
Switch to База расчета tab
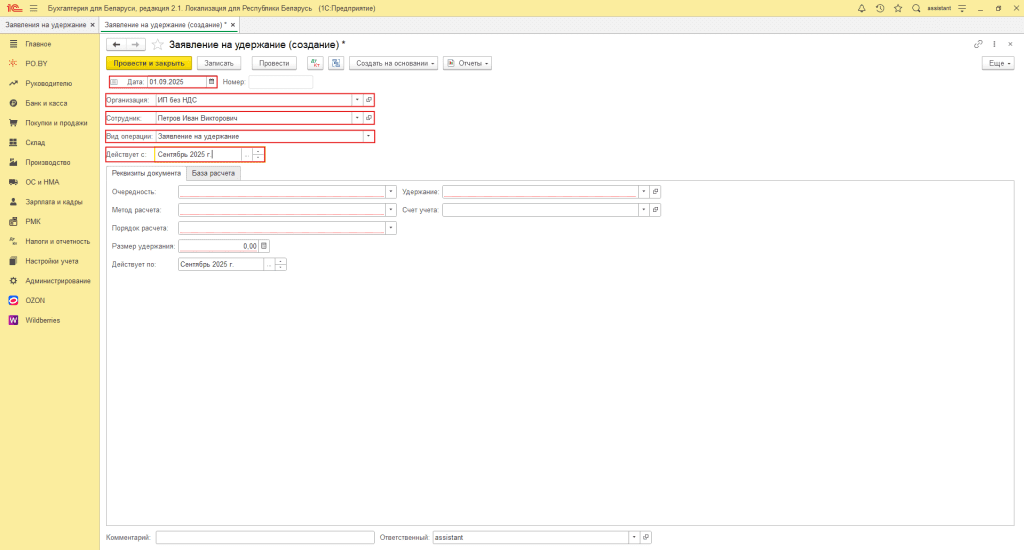(x=213, y=173)
